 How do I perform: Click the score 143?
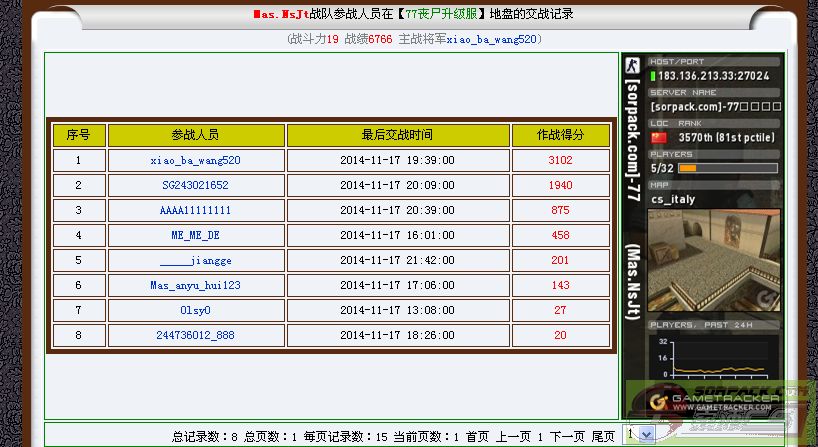pos(560,285)
